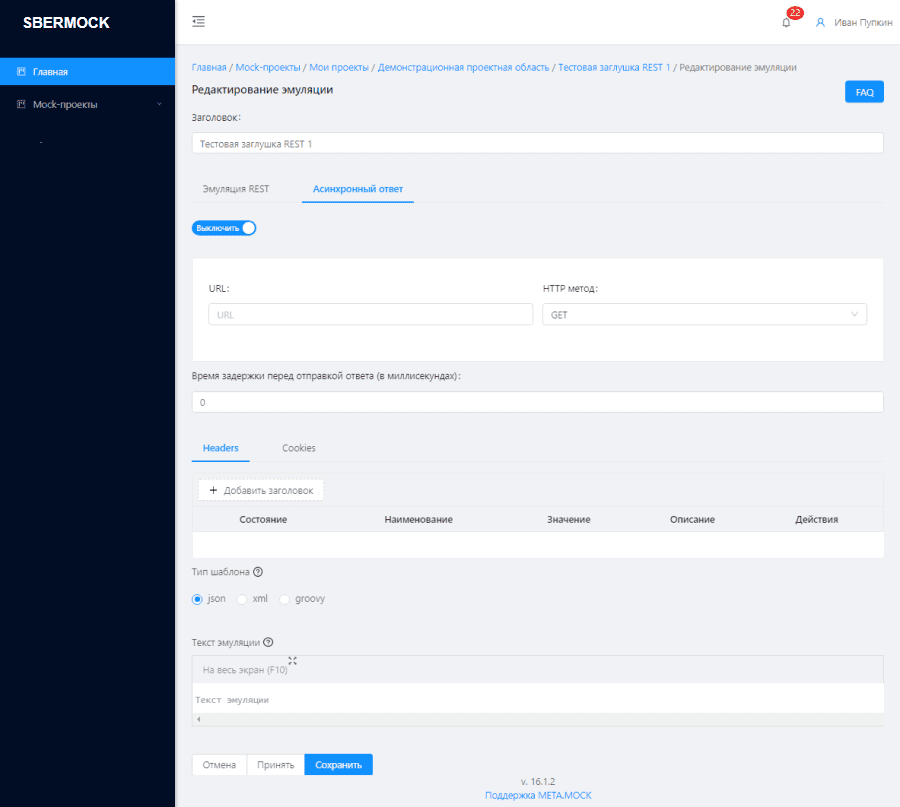Click the user profile icon beside Иван Пупкин
The width and height of the screenshot is (900, 807).
coord(819,21)
